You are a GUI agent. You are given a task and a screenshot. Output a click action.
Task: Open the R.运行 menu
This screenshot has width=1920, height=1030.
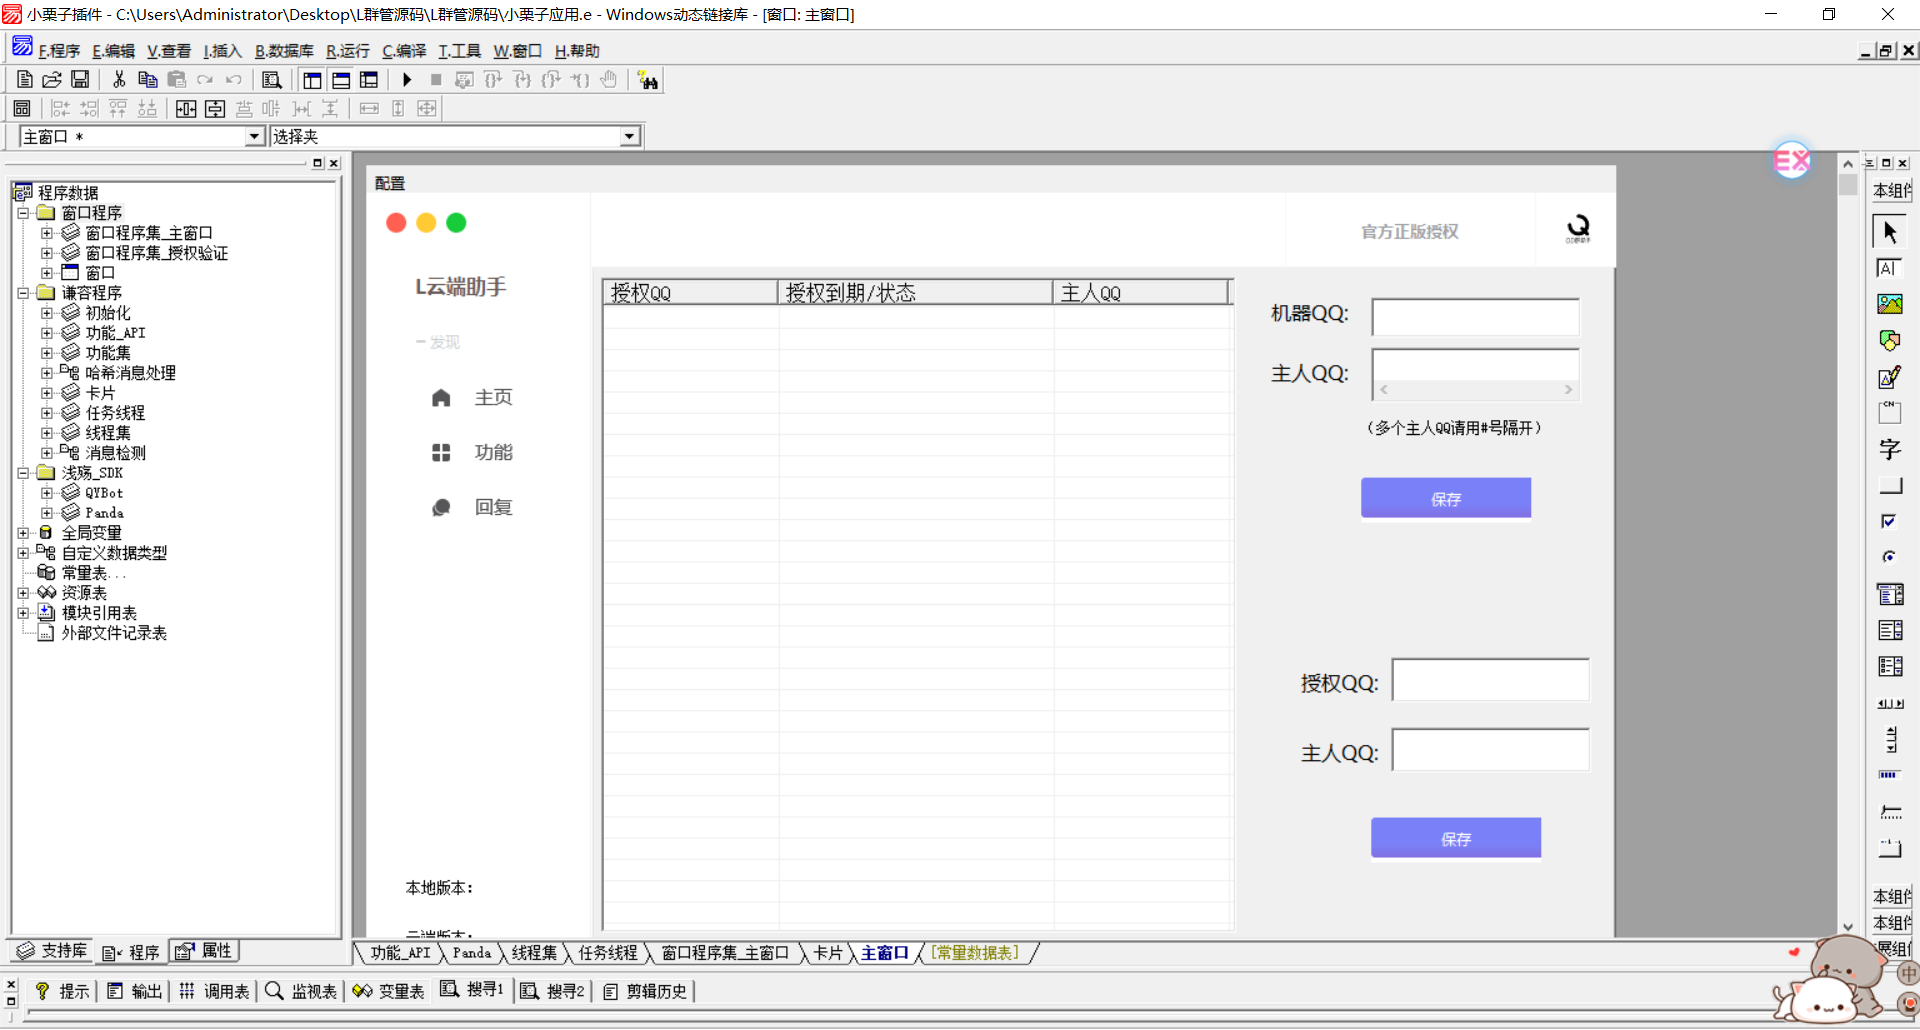[x=347, y=51]
